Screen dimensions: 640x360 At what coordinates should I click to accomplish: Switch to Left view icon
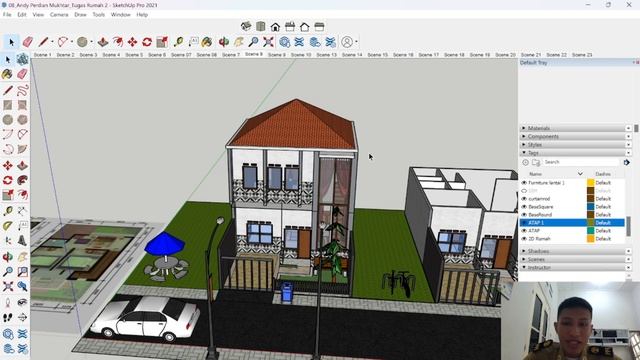pos(319,27)
